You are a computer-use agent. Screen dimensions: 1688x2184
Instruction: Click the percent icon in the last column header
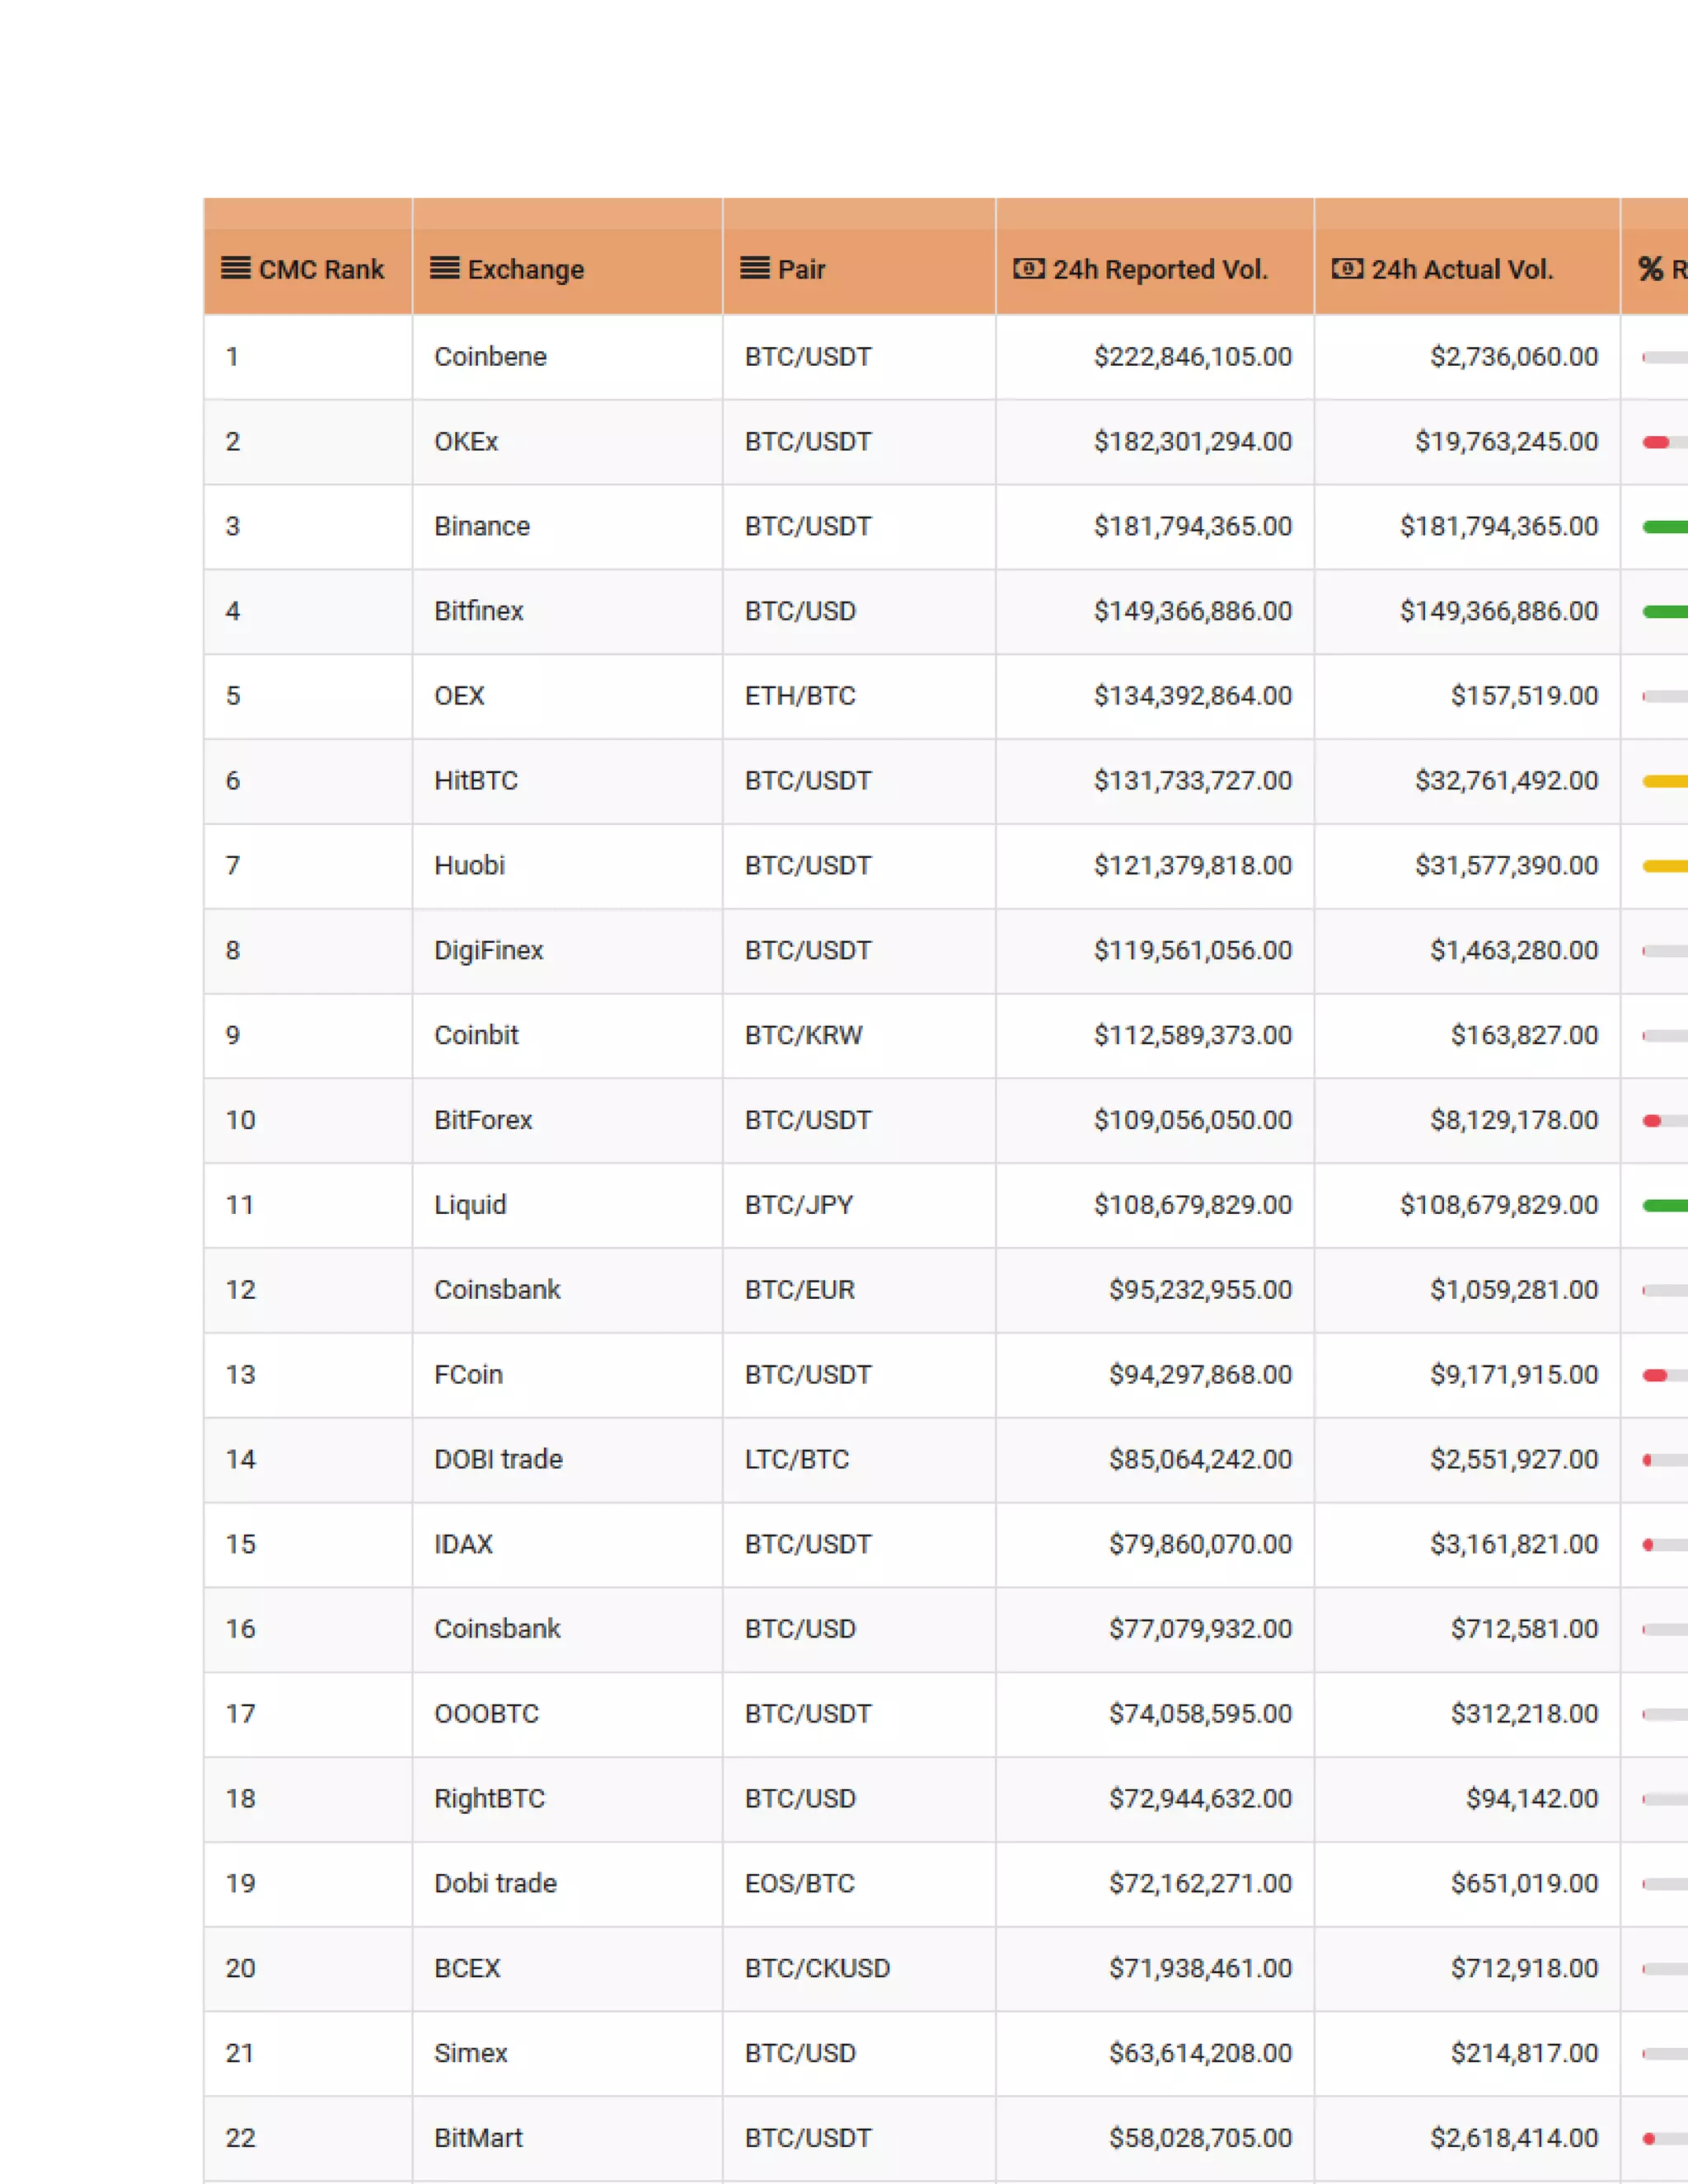tap(1650, 268)
